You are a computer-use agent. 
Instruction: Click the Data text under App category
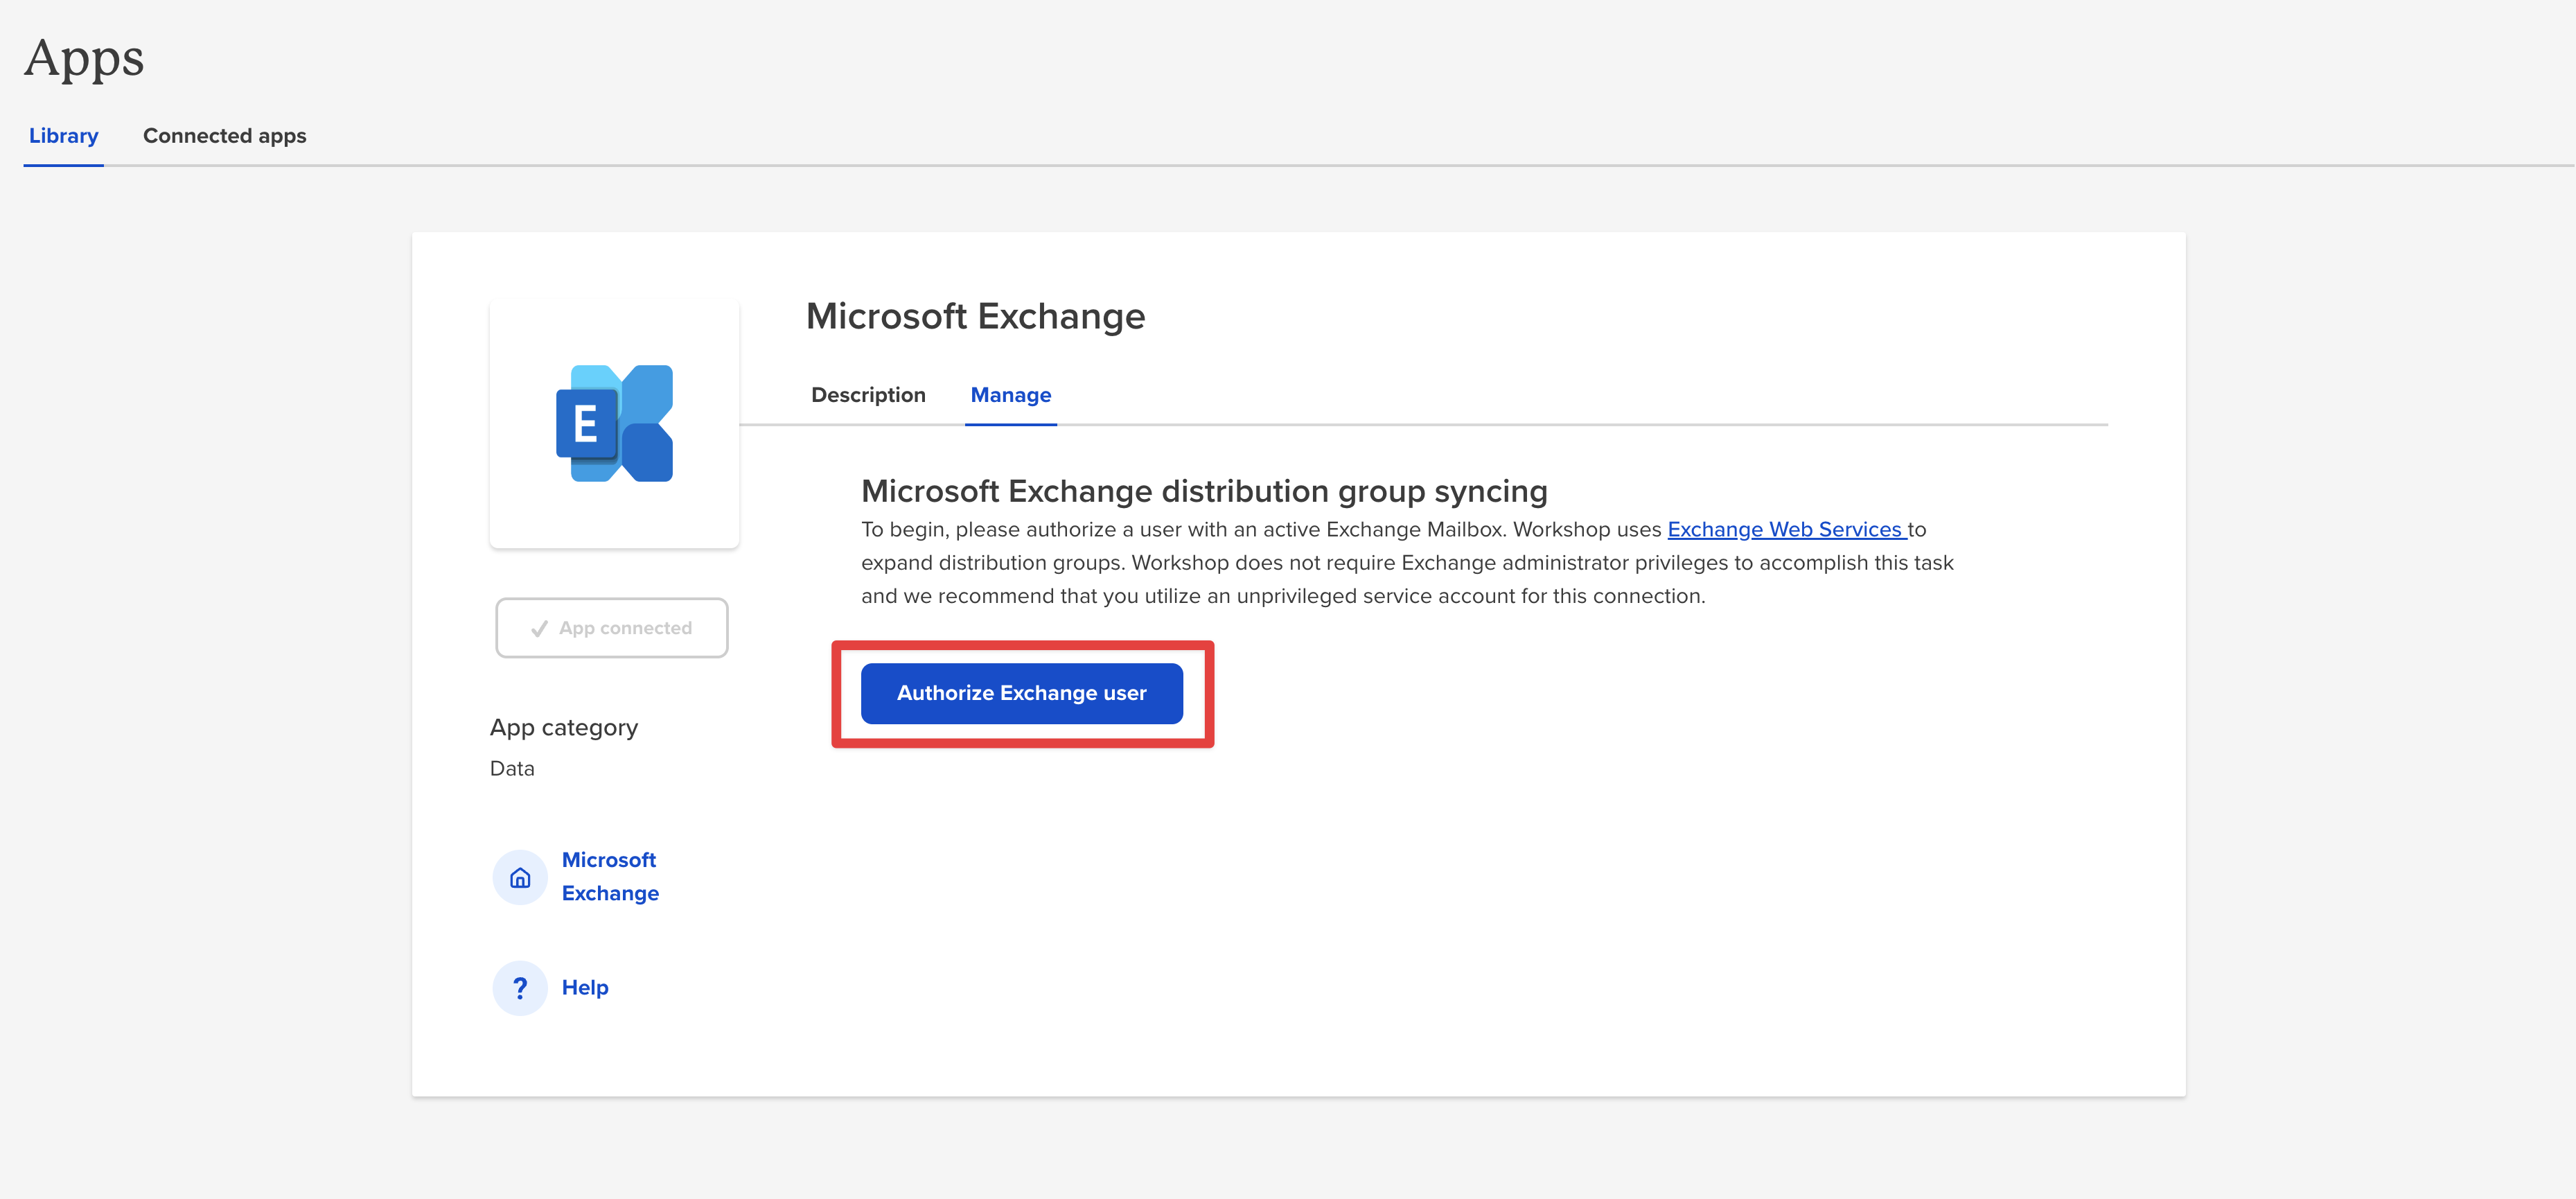pyautogui.click(x=512, y=768)
